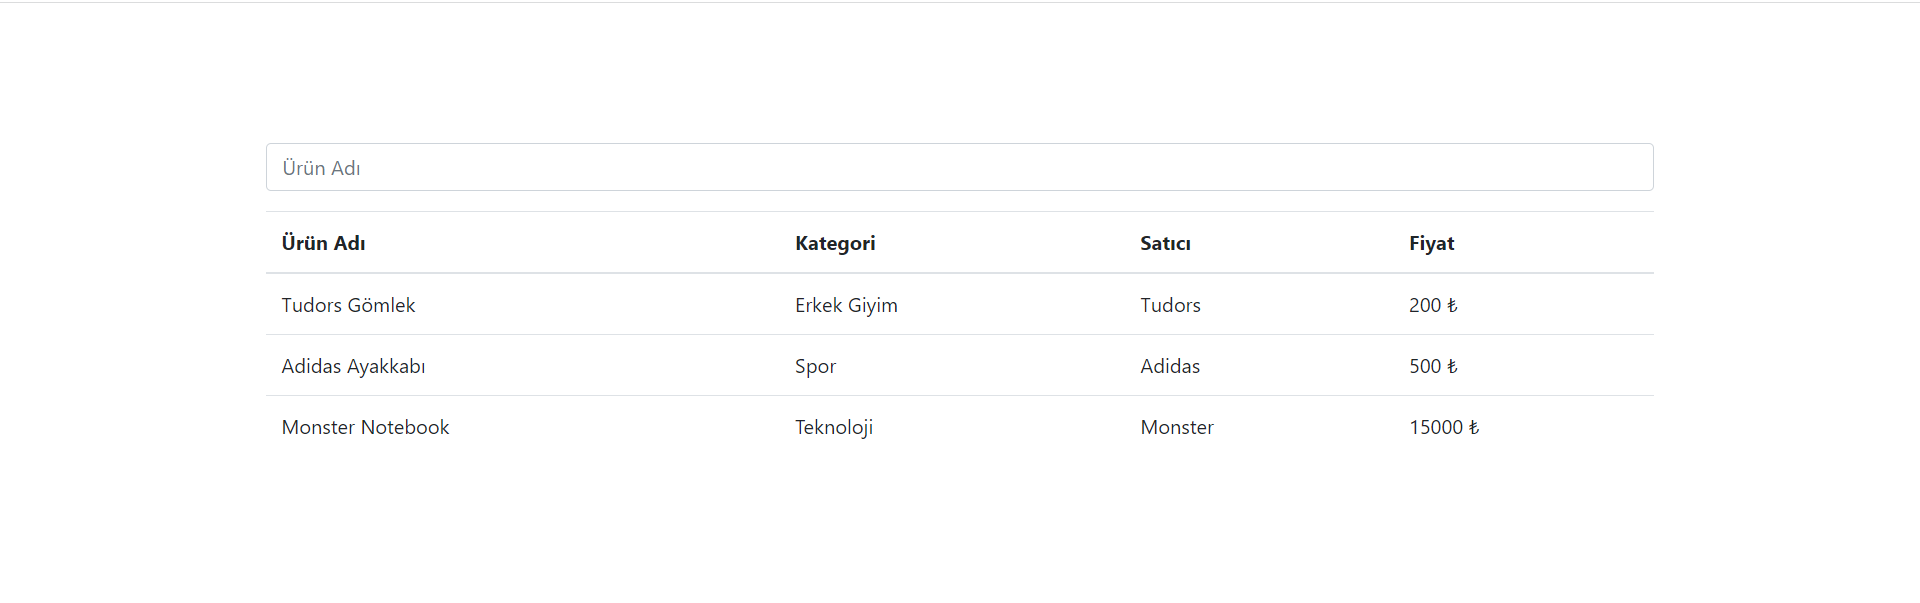Click the 15000 ₺ price cell
This screenshot has height=603, width=1920.
point(1444,427)
